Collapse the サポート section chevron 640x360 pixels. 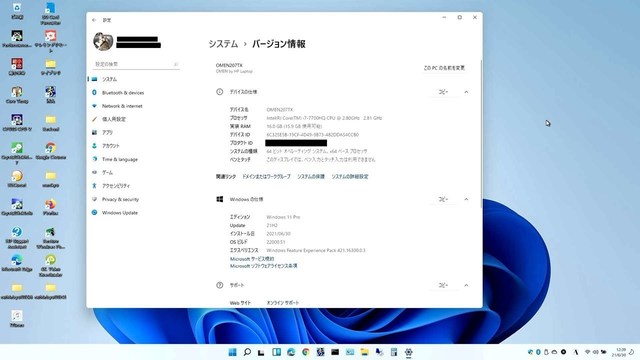click(466, 285)
